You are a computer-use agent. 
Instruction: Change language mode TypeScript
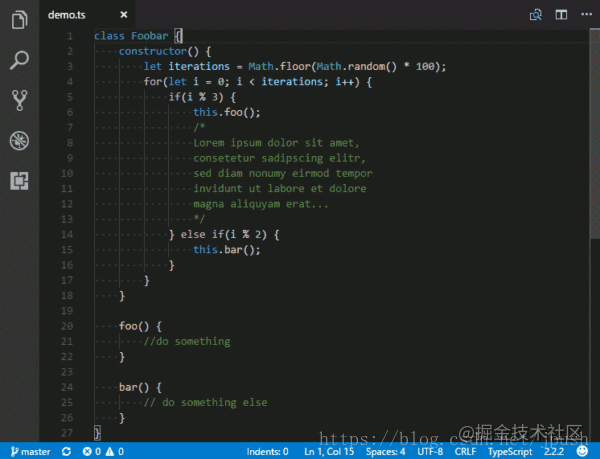pyautogui.click(x=510, y=452)
